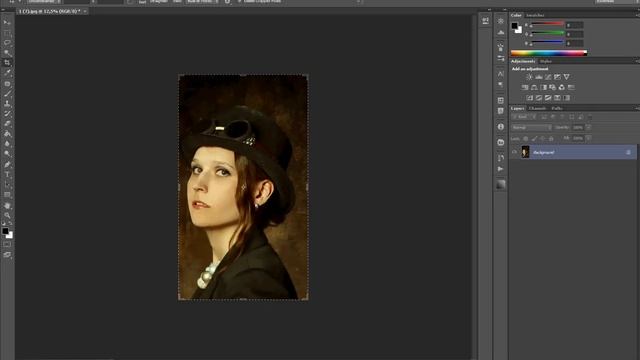
Task: Add a Brightness/Contrast adjustment
Action: 529,77
